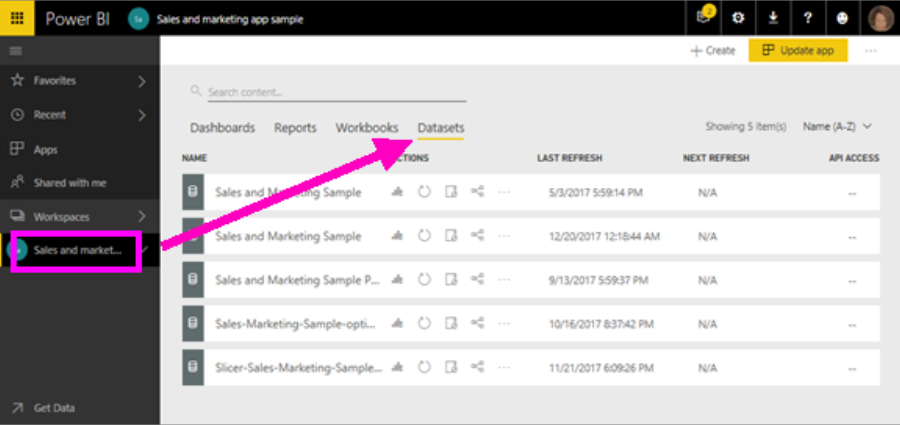Refresh now Slicer-Sales-Marketing-Sample... dataset
900x425 pixels.
(x=424, y=368)
